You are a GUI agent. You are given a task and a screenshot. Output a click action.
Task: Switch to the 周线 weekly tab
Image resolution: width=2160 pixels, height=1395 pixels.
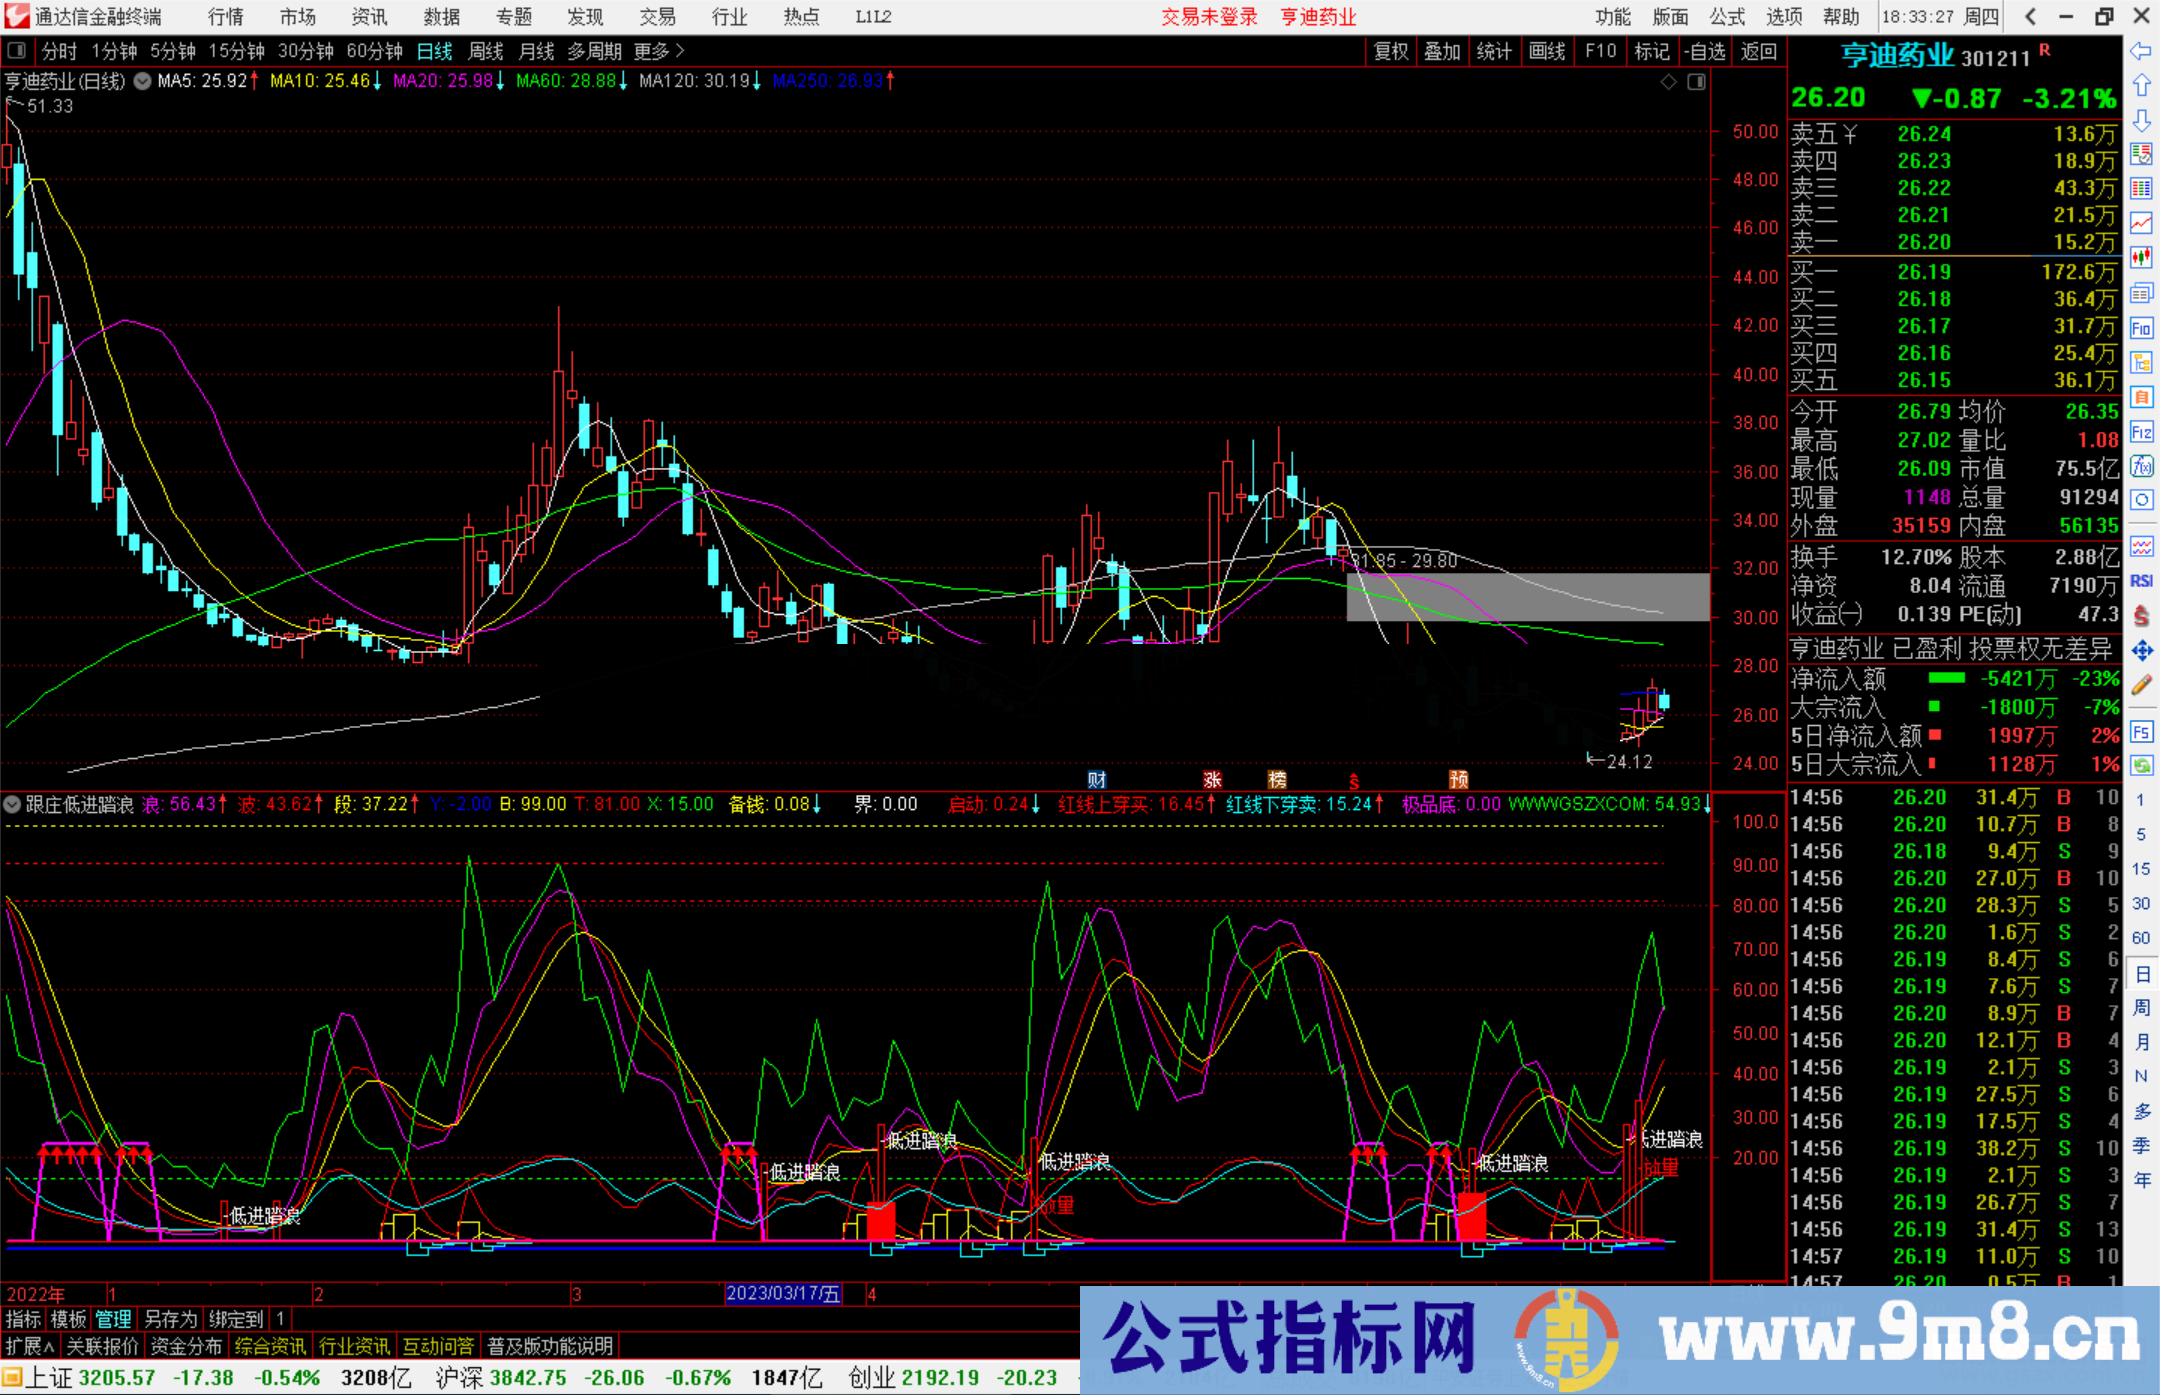(x=486, y=51)
